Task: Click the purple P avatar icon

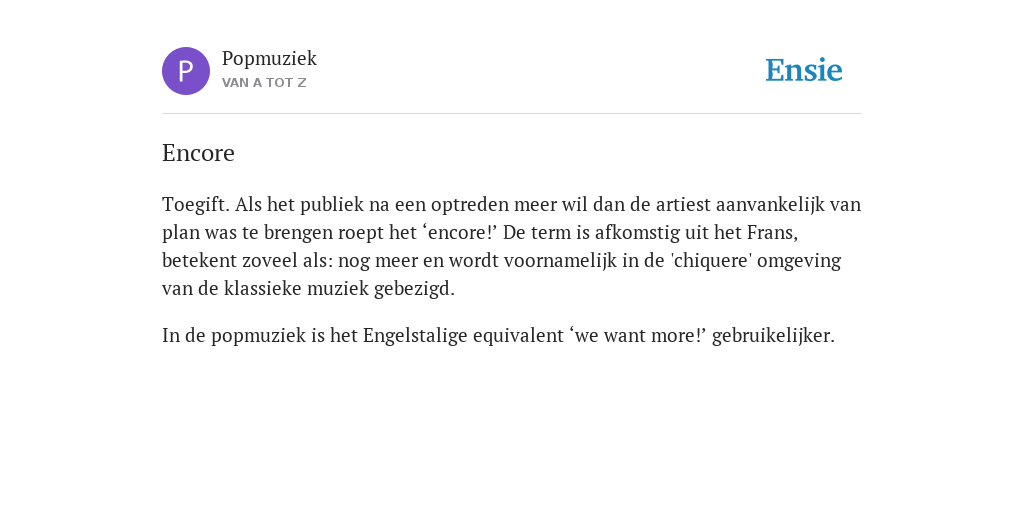Action: pyautogui.click(x=186, y=71)
